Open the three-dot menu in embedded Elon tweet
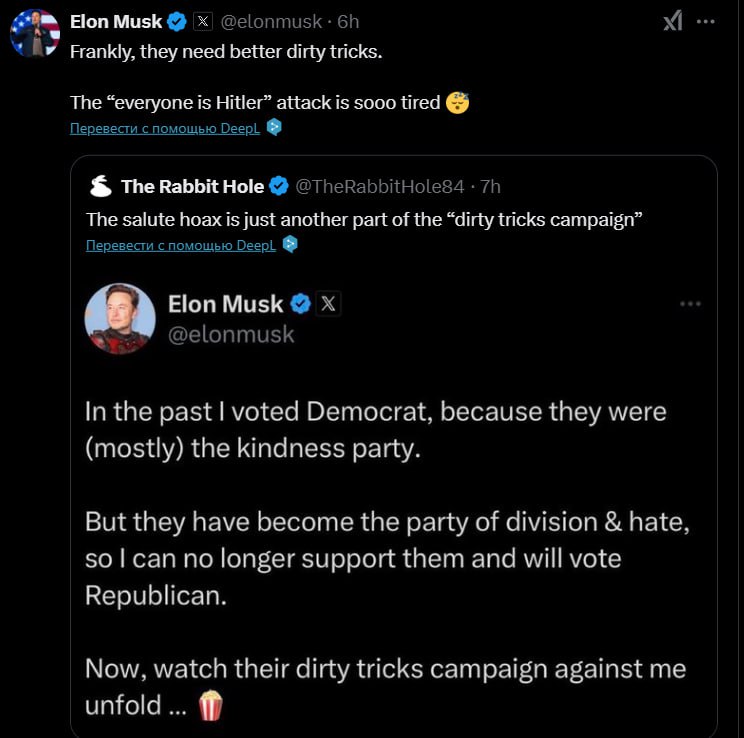Viewport: 744px width, 738px height. (690, 303)
